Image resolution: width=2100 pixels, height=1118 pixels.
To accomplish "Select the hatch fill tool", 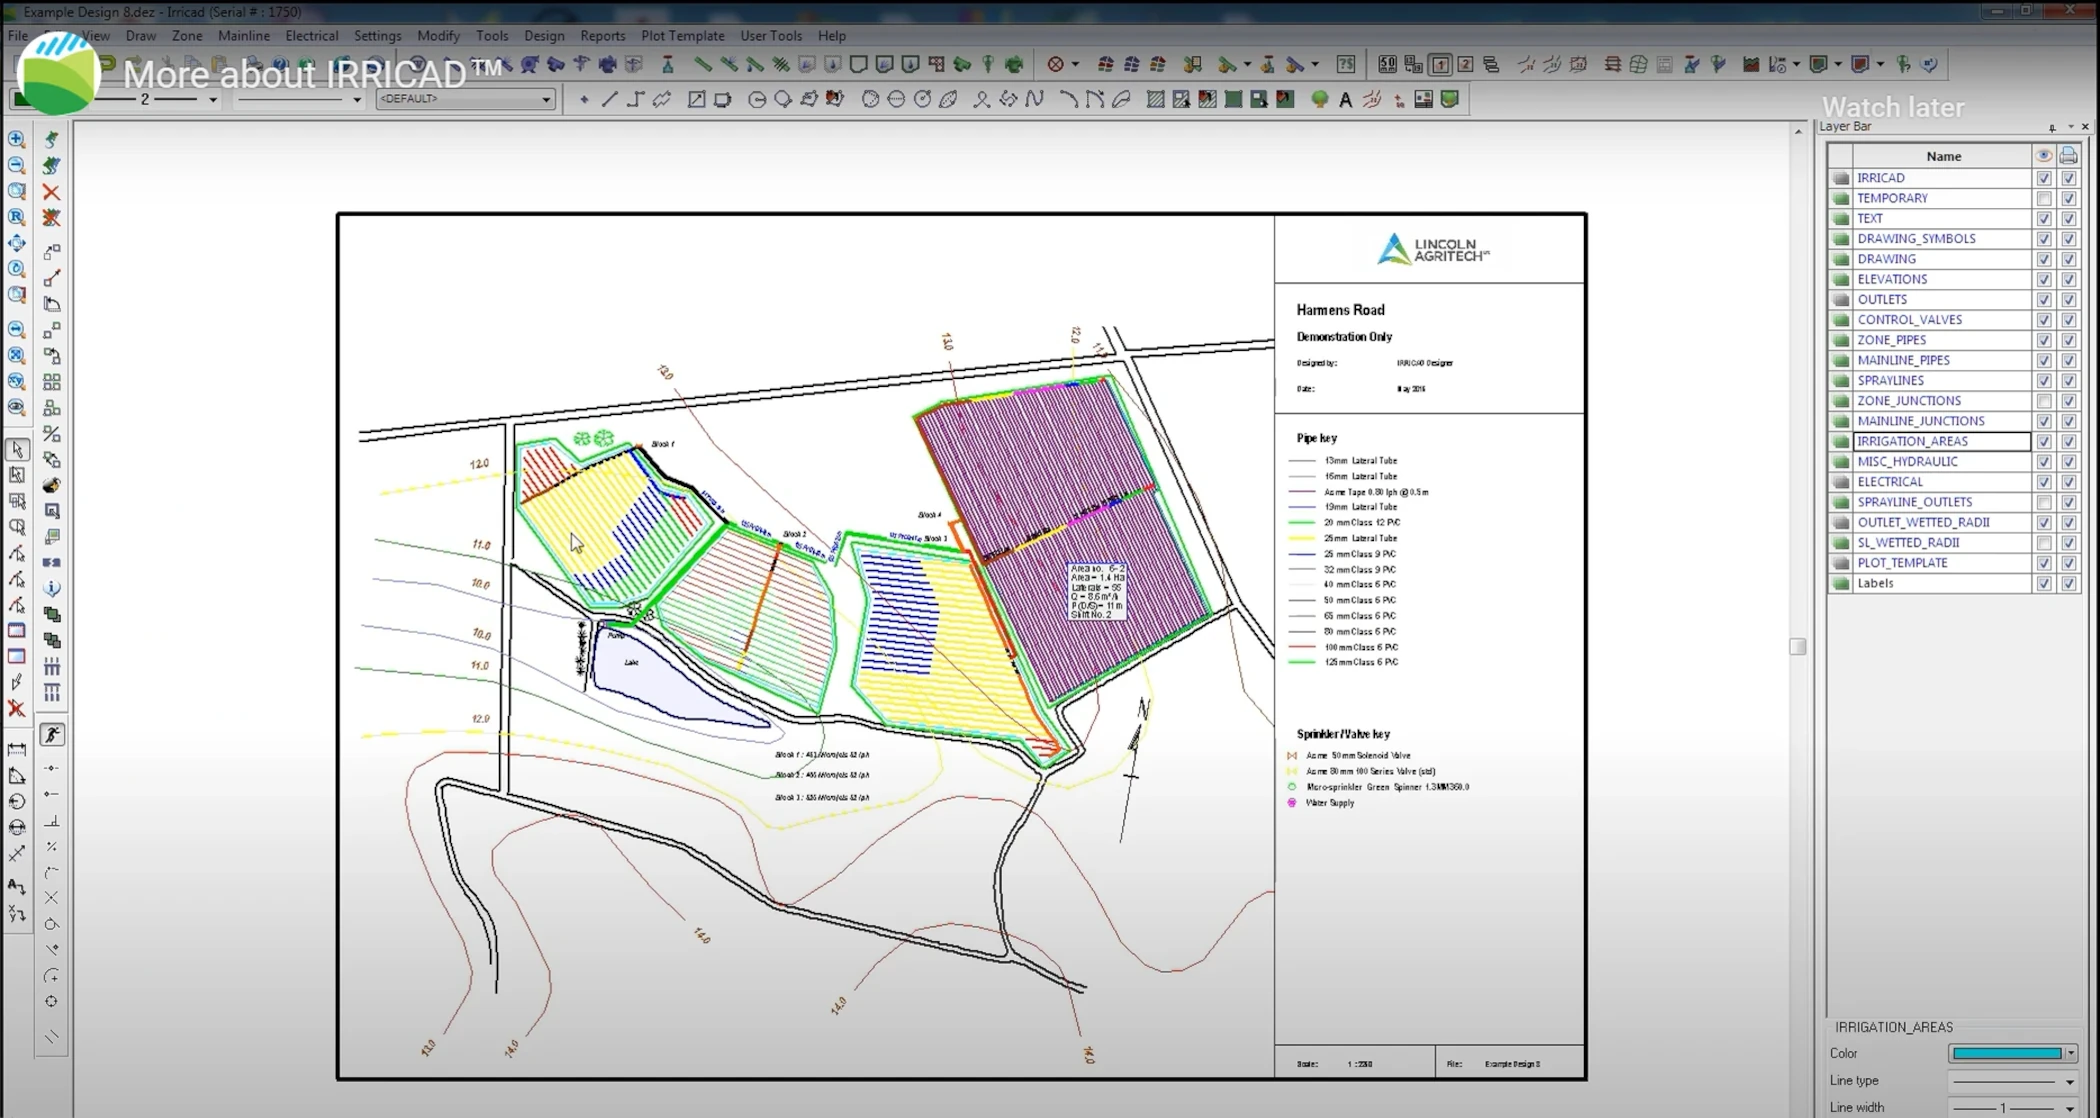I will click(x=1155, y=99).
